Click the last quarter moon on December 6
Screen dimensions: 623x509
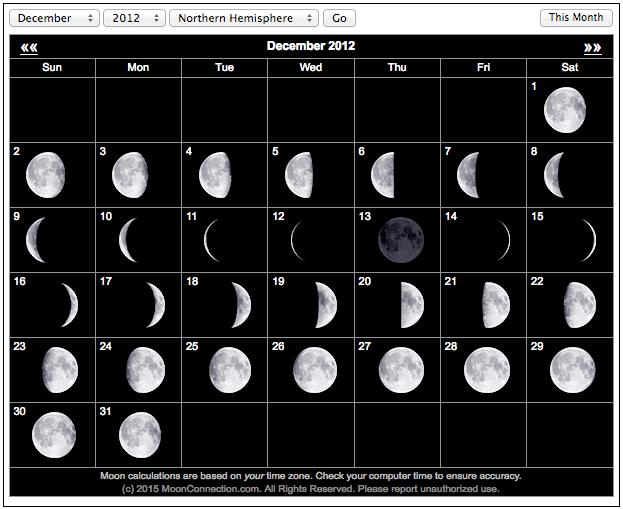tap(383, 175)
